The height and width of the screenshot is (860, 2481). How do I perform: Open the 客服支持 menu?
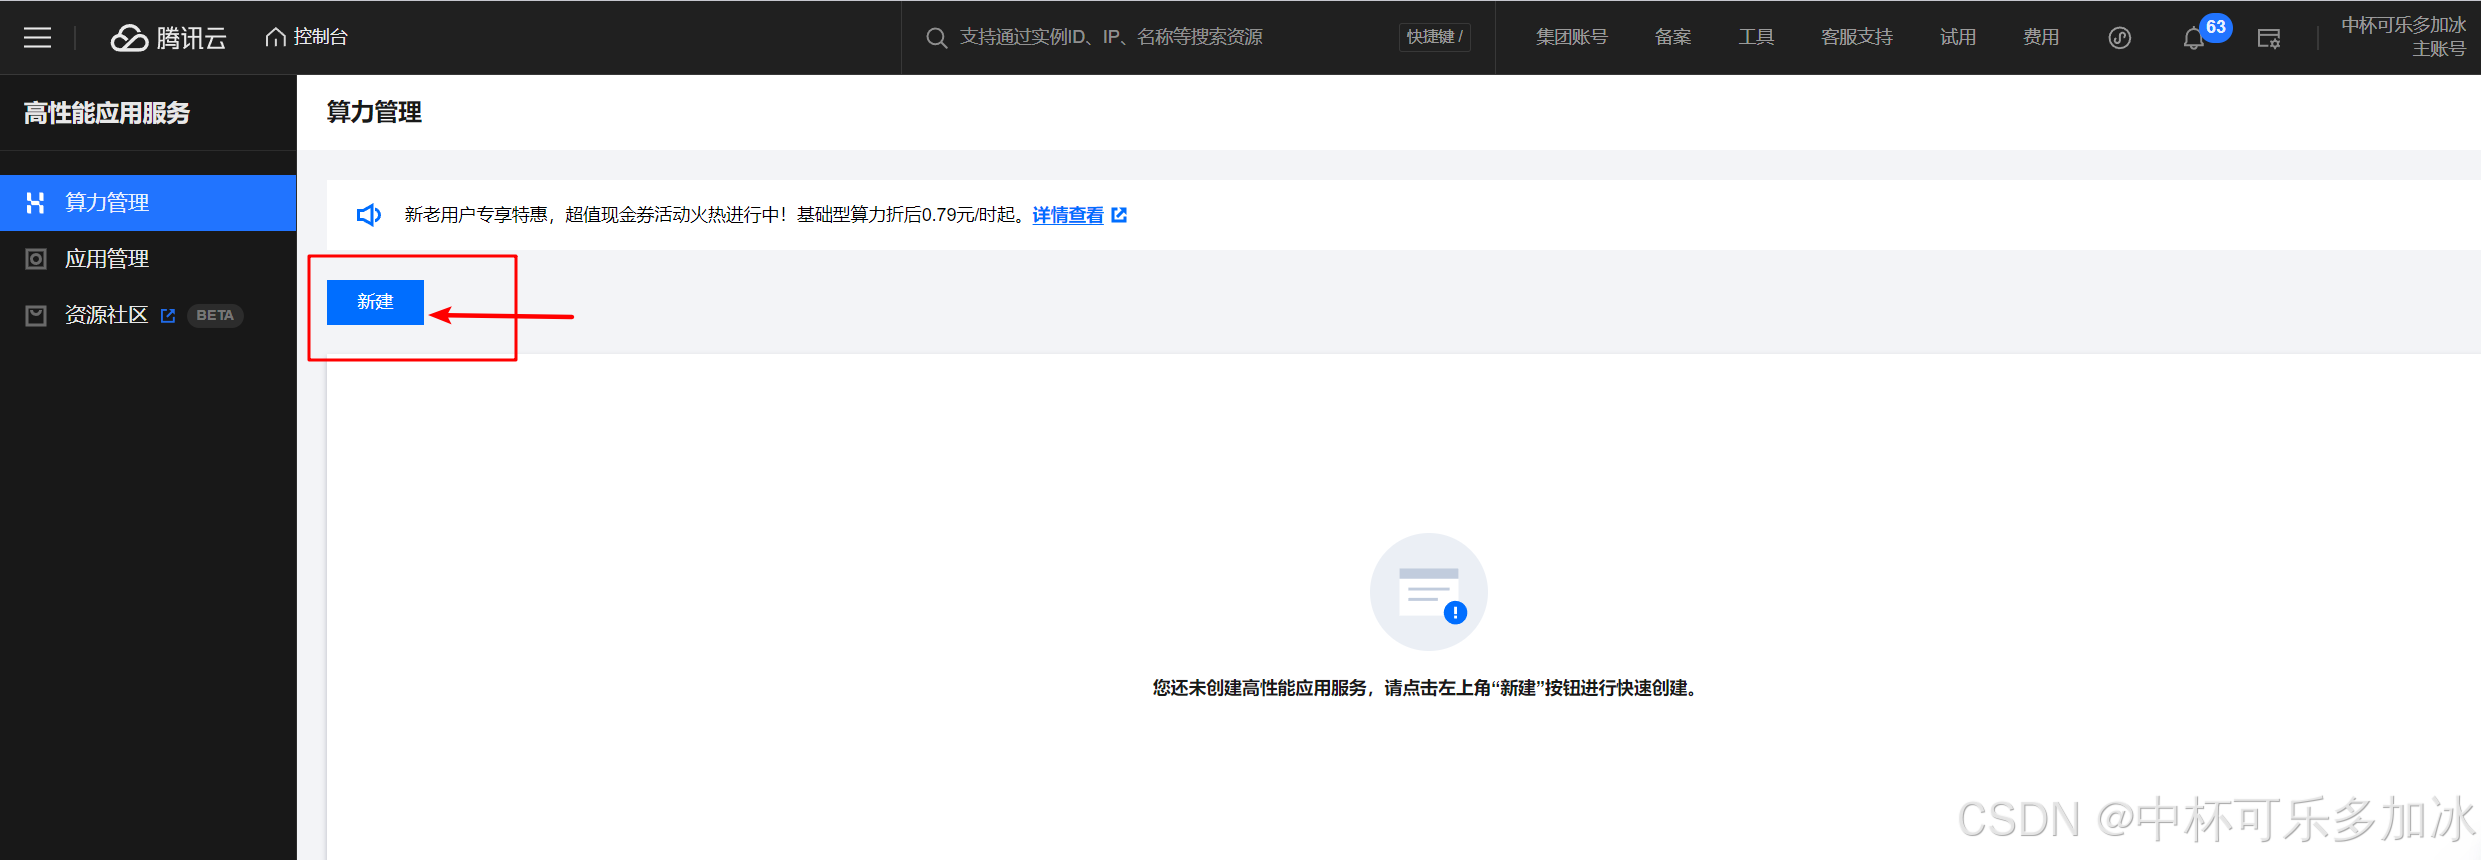pos(1856,37)
